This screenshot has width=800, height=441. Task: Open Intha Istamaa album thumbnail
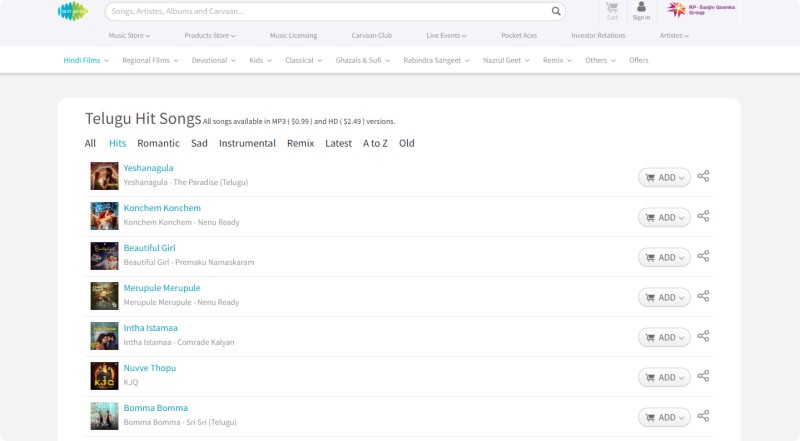104,336
